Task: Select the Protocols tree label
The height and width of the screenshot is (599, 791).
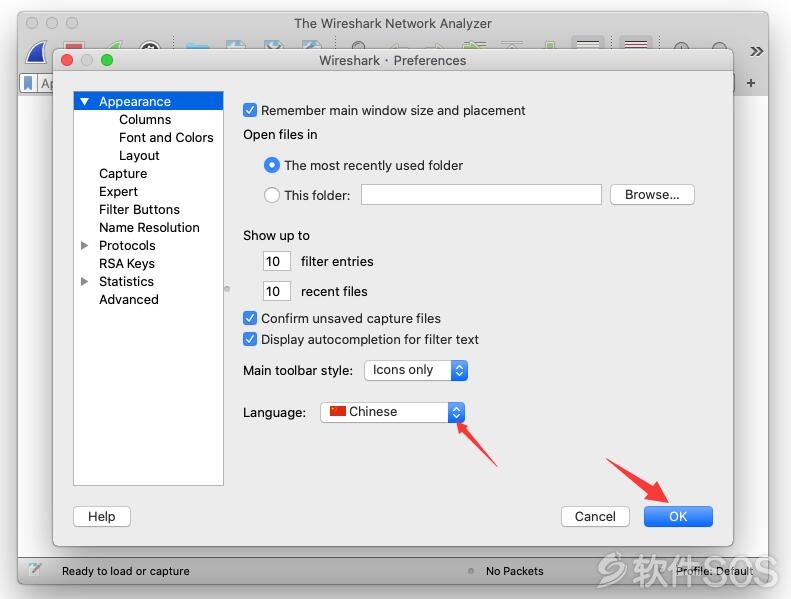Action: [127, 245]
